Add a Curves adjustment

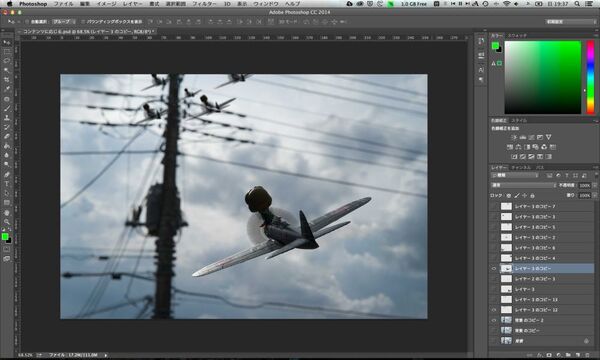coord(532,137)
